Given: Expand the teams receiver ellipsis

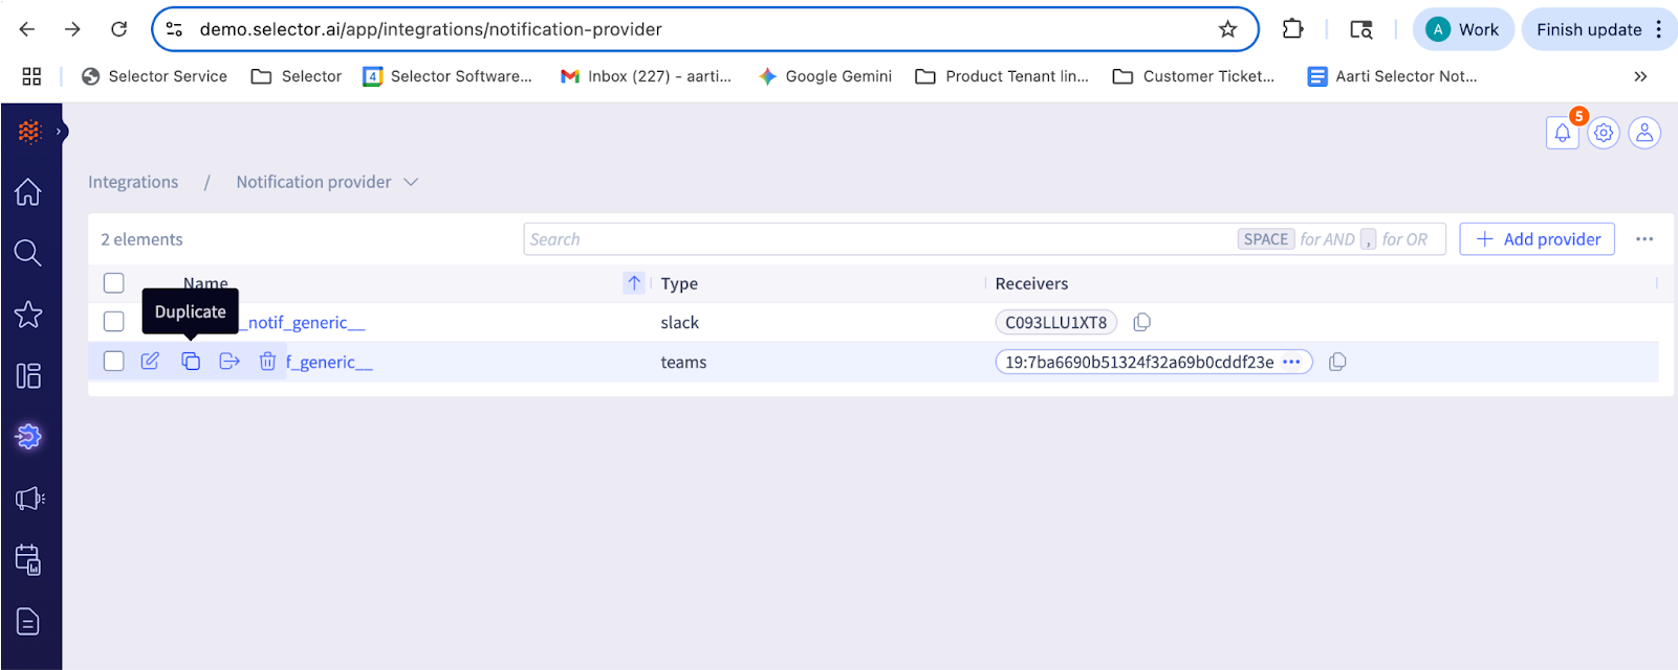Looking at the screenshot, I should (x=1291, y=362).
